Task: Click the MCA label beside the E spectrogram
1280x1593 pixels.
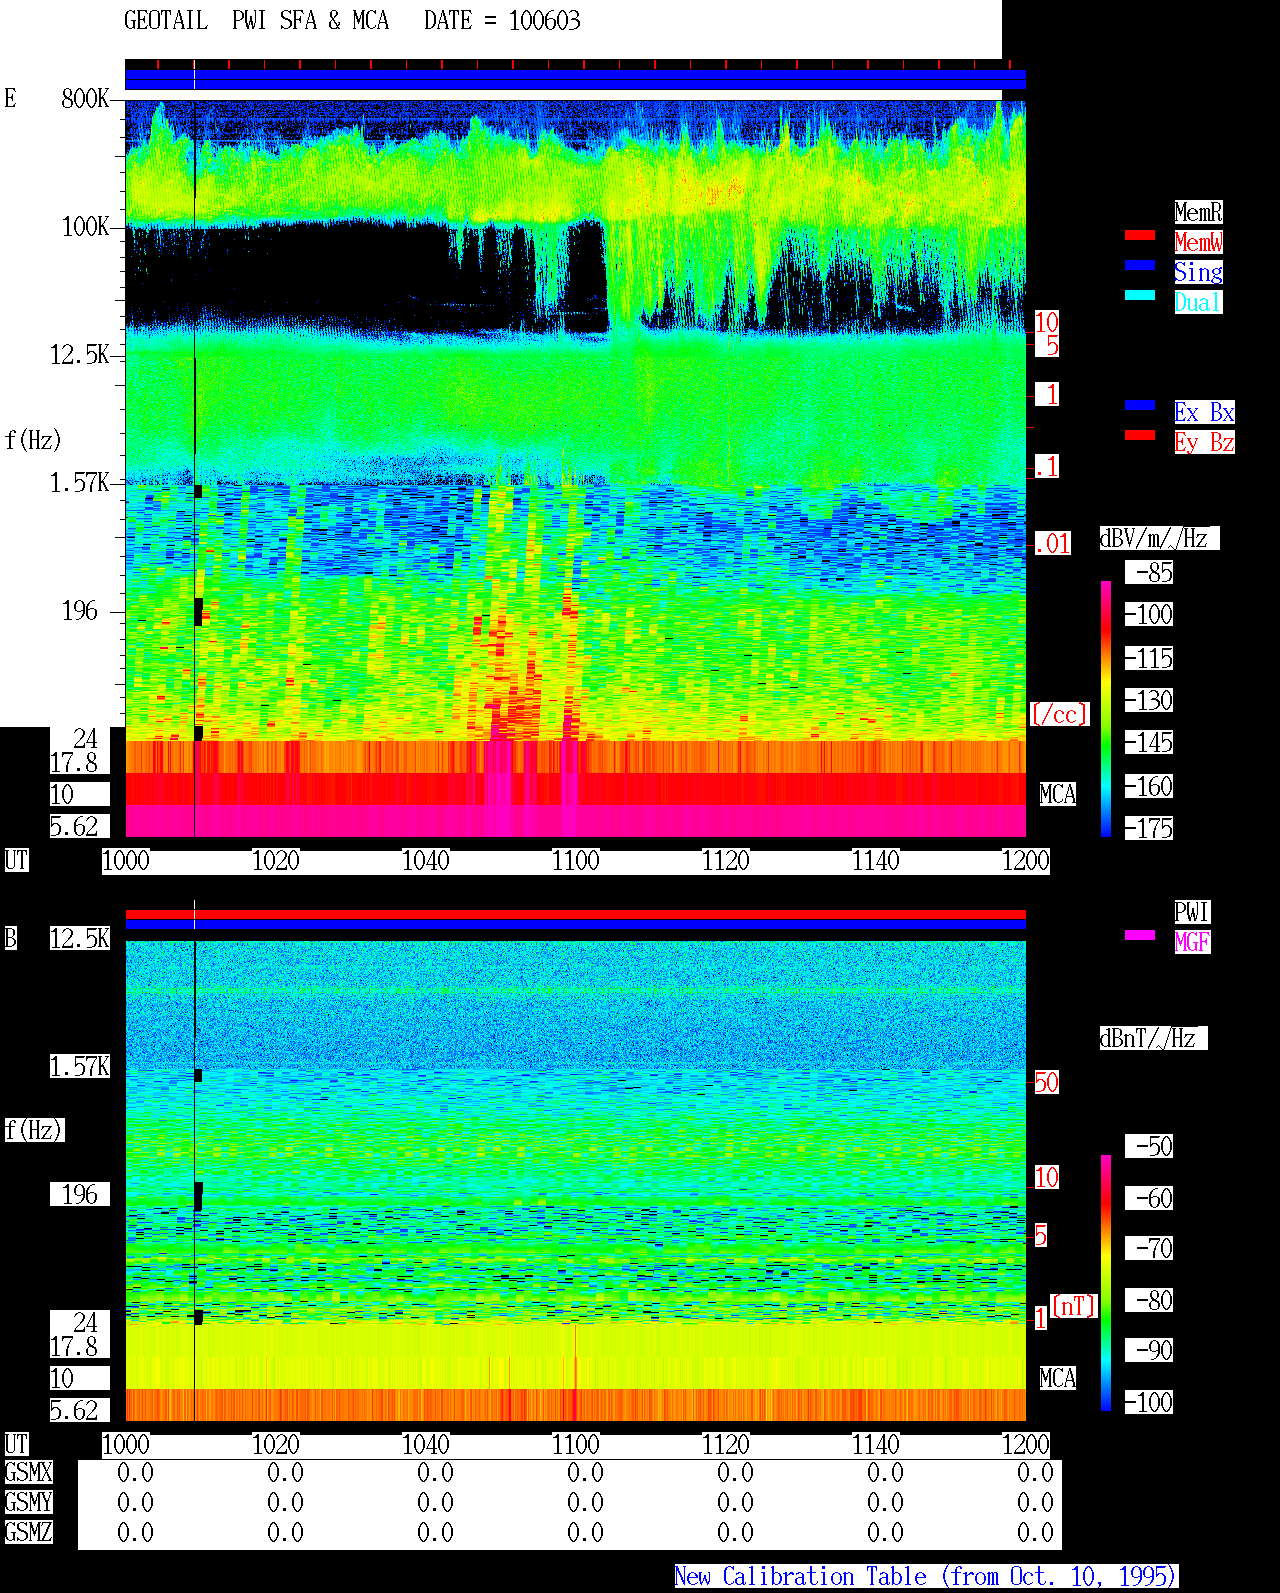Action: pos(1058,795)
